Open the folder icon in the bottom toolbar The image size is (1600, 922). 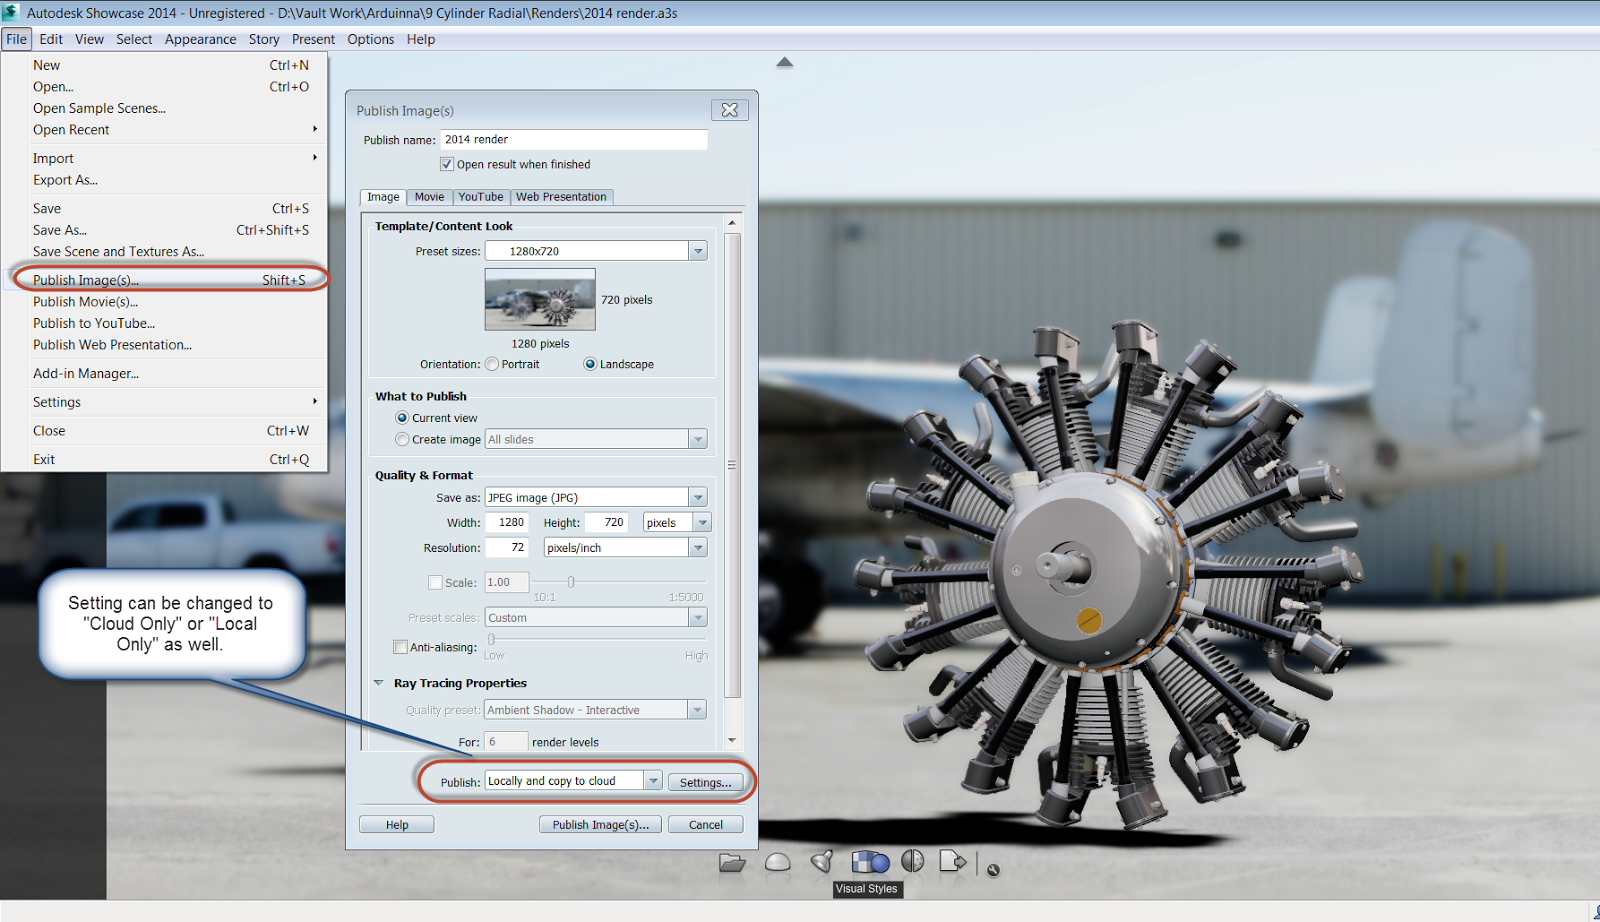pos(732,862)
